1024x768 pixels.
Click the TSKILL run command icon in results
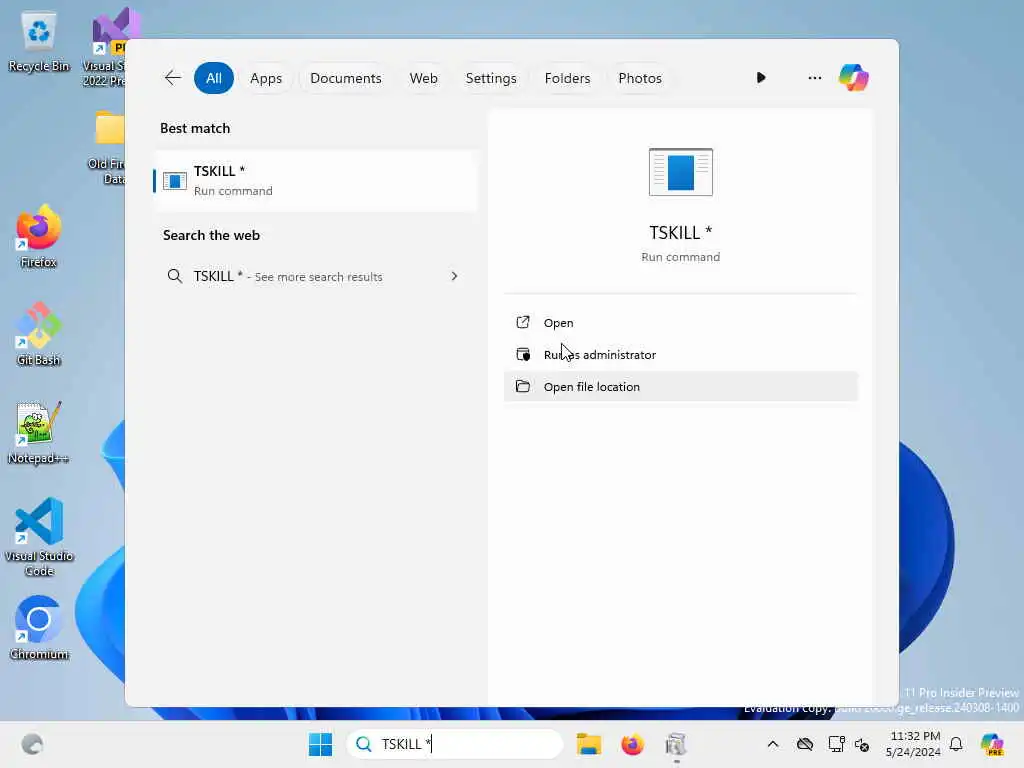pyautogui.click(x=174, y=181)
